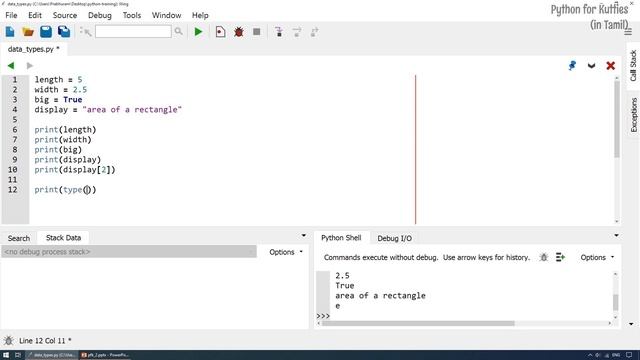Click the Step Over debug icon
This screenshot has height=360, width=640.
[297, 32]
